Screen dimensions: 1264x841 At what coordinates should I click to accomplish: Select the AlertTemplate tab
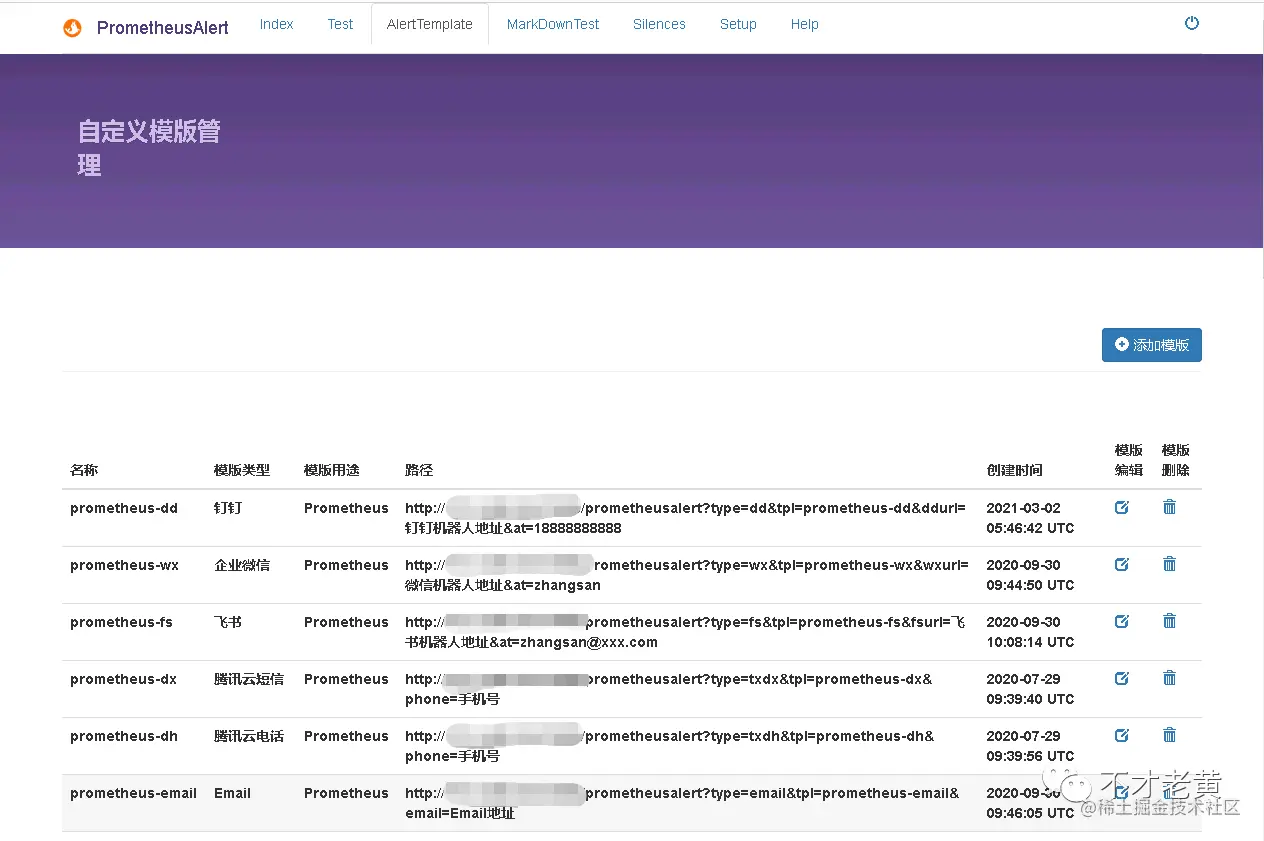coord(430,24)
